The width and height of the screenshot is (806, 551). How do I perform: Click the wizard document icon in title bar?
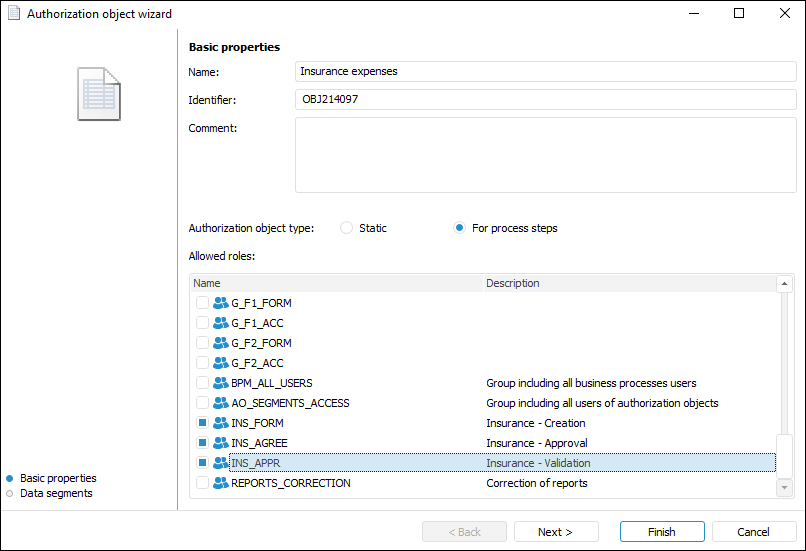click(x=14, y=14)
